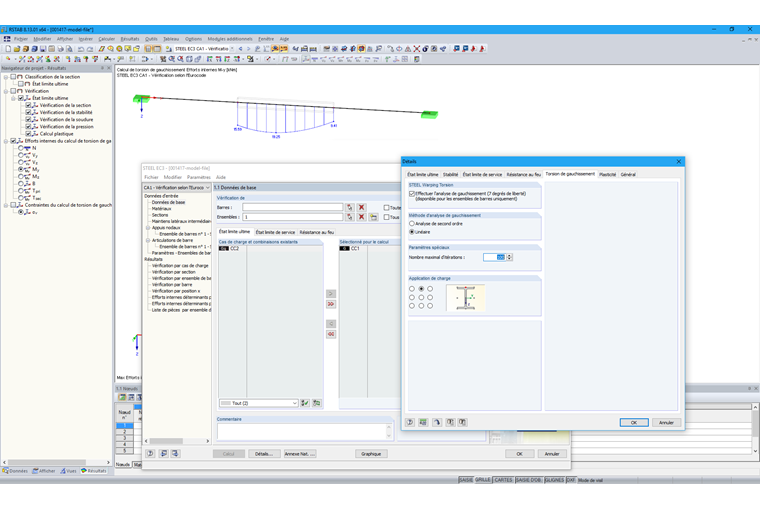The height and width of the screenshot is (509, 760).
Task: Select top-right load application radio button
Action: click(x=430, y=289)
